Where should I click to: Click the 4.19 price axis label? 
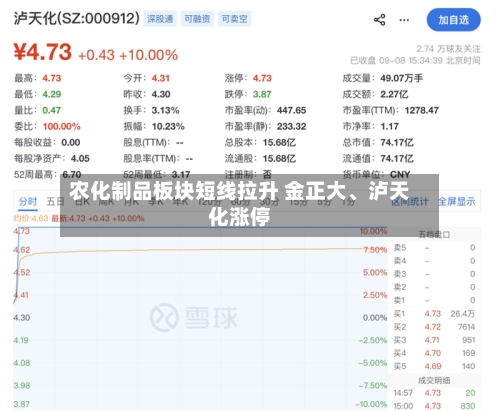click(x=21, y=340)
